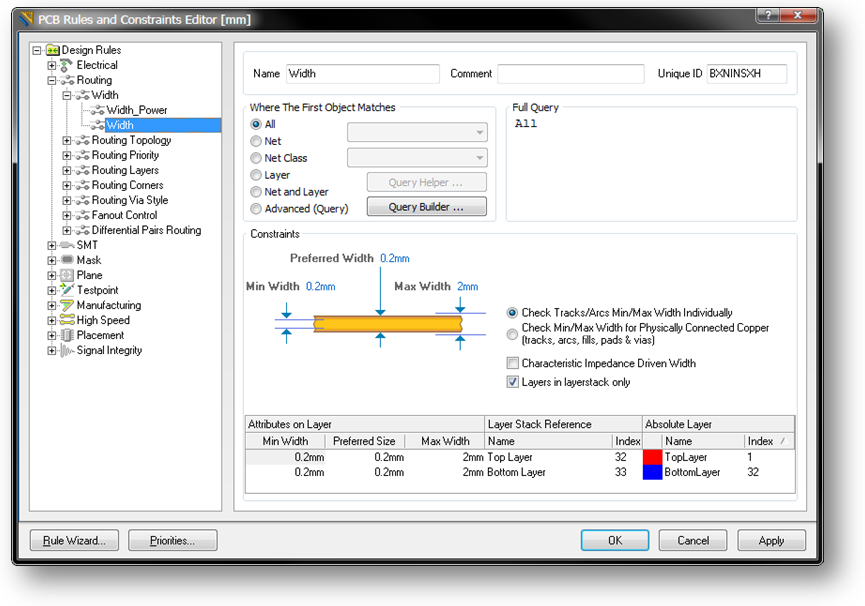865x606 pixels.
Task: Click the Mask category icon
Action: pos(67,260)
